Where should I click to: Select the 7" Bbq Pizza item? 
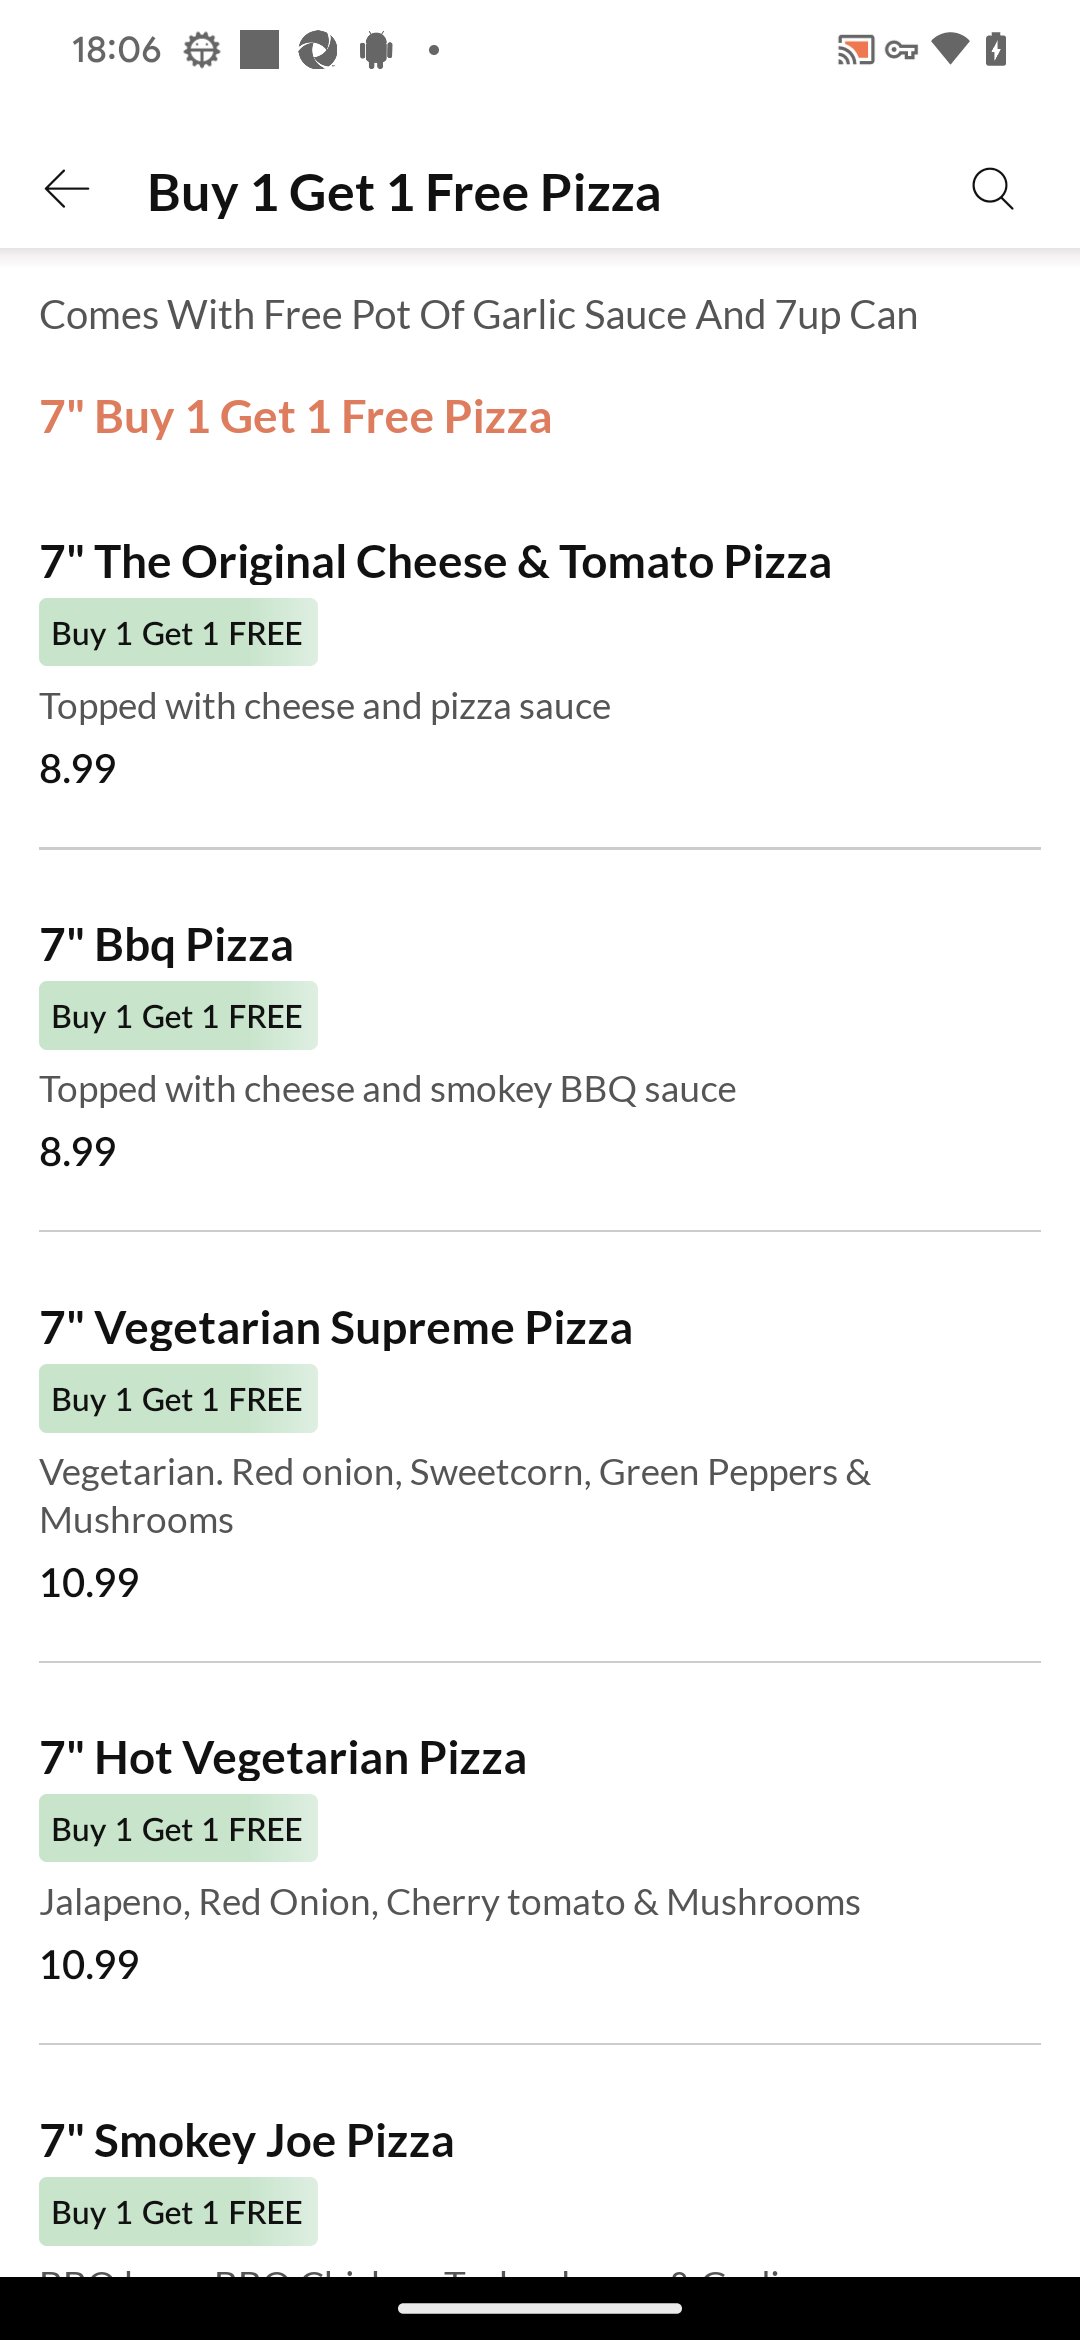click(x=166, y=945)
